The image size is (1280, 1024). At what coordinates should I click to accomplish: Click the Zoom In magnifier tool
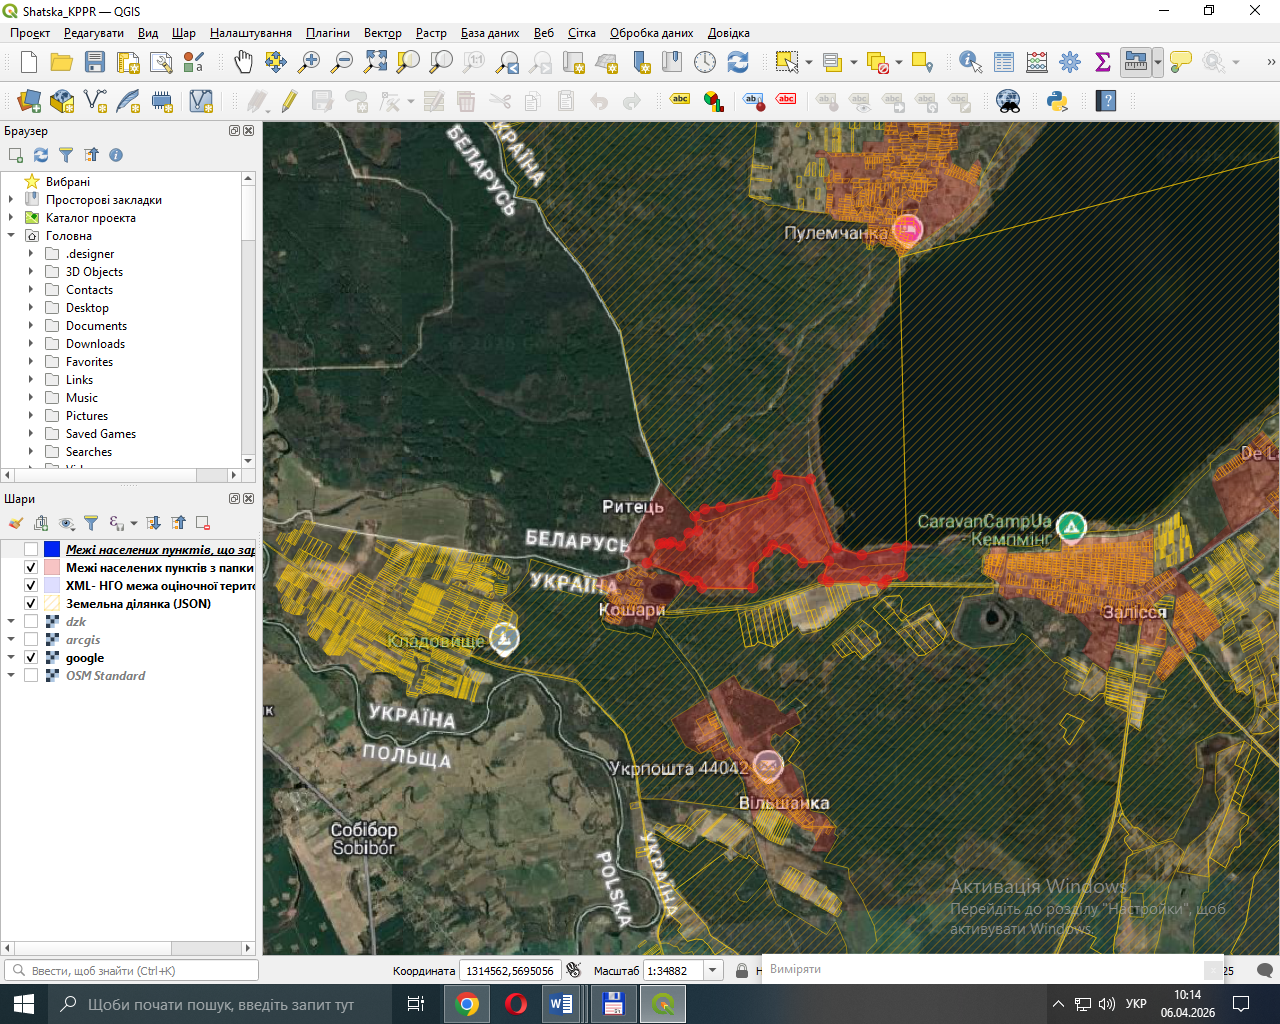pos(309,62)
